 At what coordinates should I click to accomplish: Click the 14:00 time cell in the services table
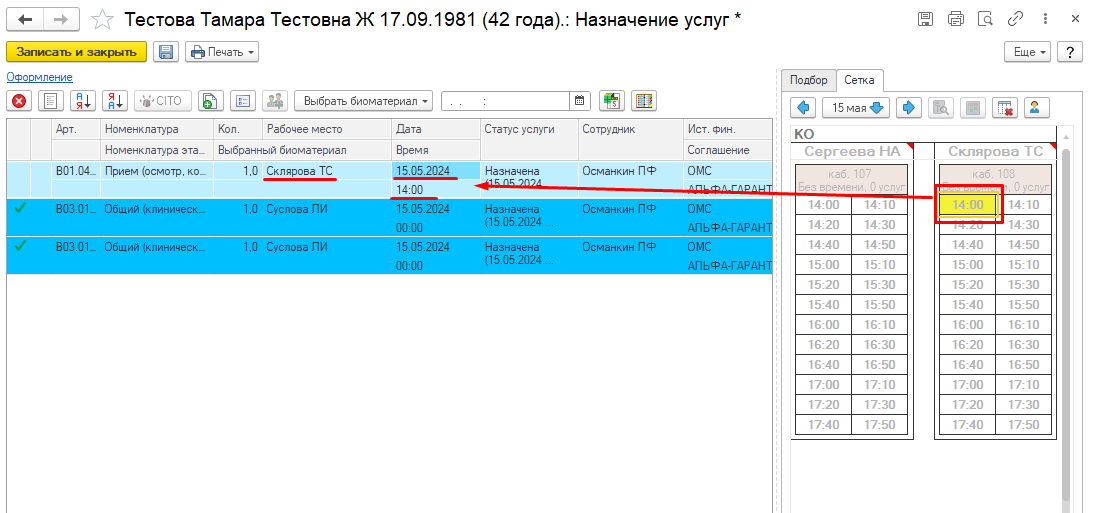[x=436, y=189]
